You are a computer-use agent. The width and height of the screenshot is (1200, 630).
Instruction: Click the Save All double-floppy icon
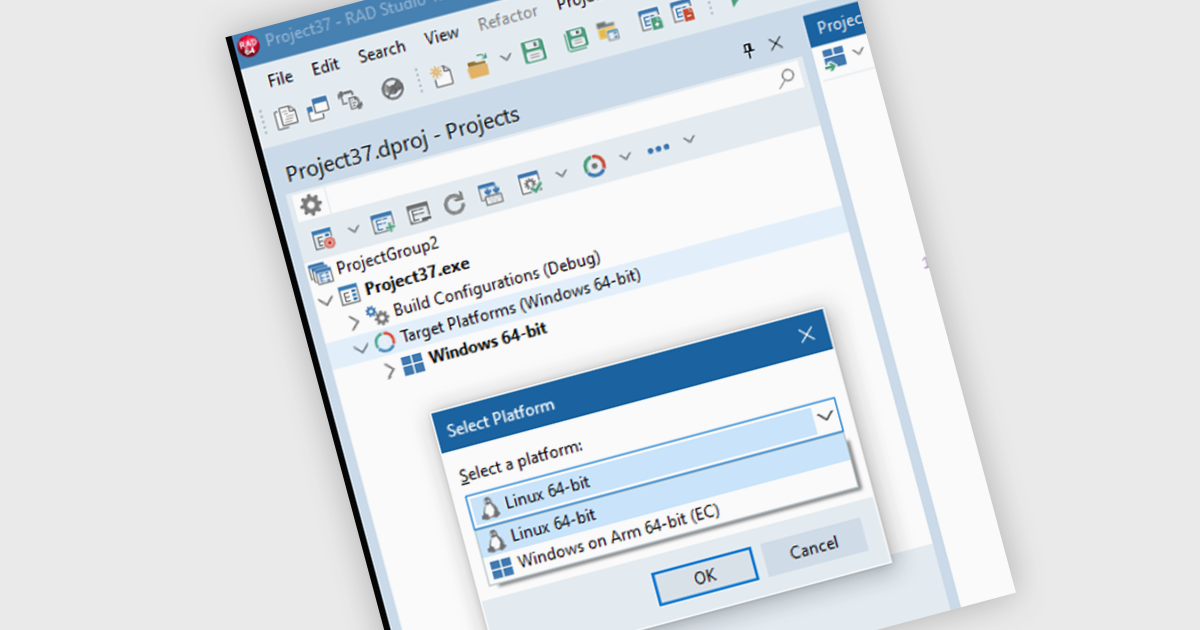[x=576, y=40]
